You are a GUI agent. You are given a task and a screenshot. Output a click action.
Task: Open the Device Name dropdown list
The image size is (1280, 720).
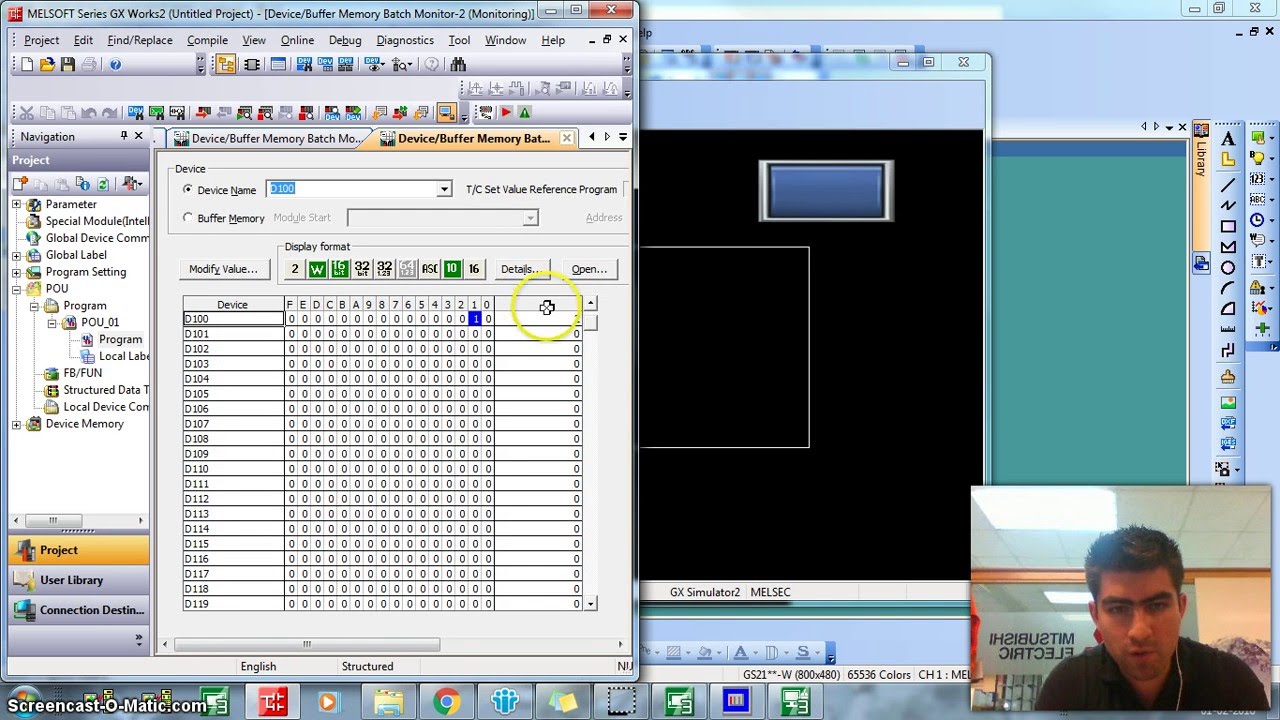coord(444,189)
